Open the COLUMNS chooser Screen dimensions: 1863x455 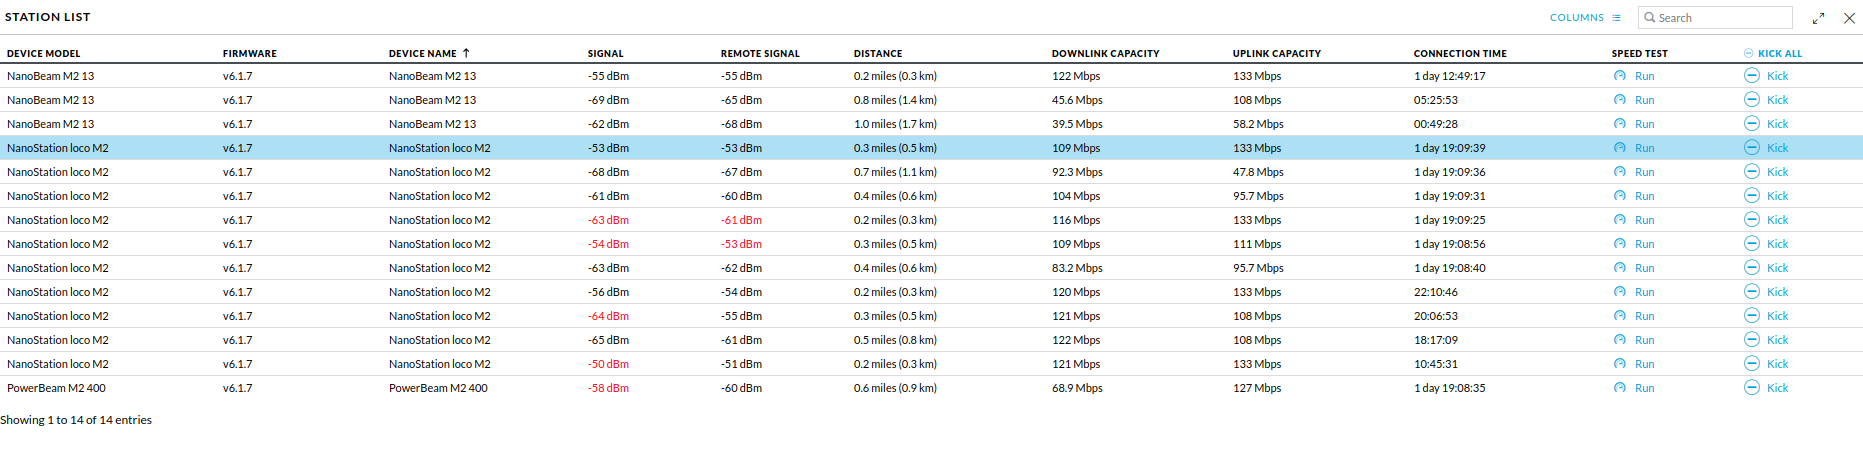1585,17
